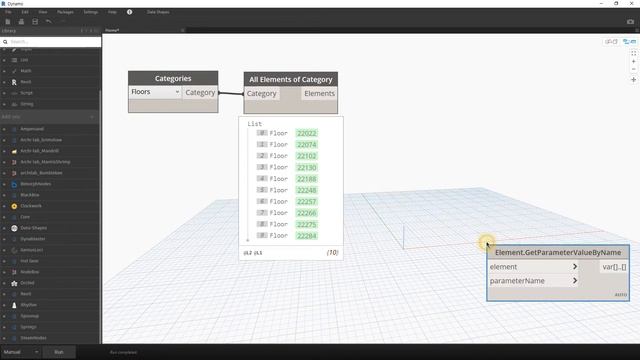Click element ID 22022 in list
Screen dimensions: 640x360
[307, 133]
